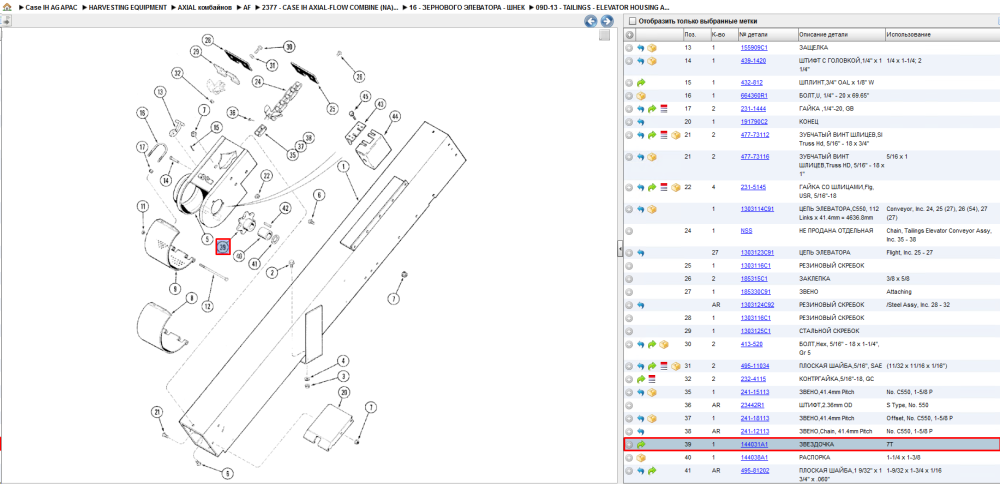Image resolution: width=1000 pixels, height=484 pixels.
Task: Click package box icon in ЗАЩЕЛКА row
Action: 652,48
